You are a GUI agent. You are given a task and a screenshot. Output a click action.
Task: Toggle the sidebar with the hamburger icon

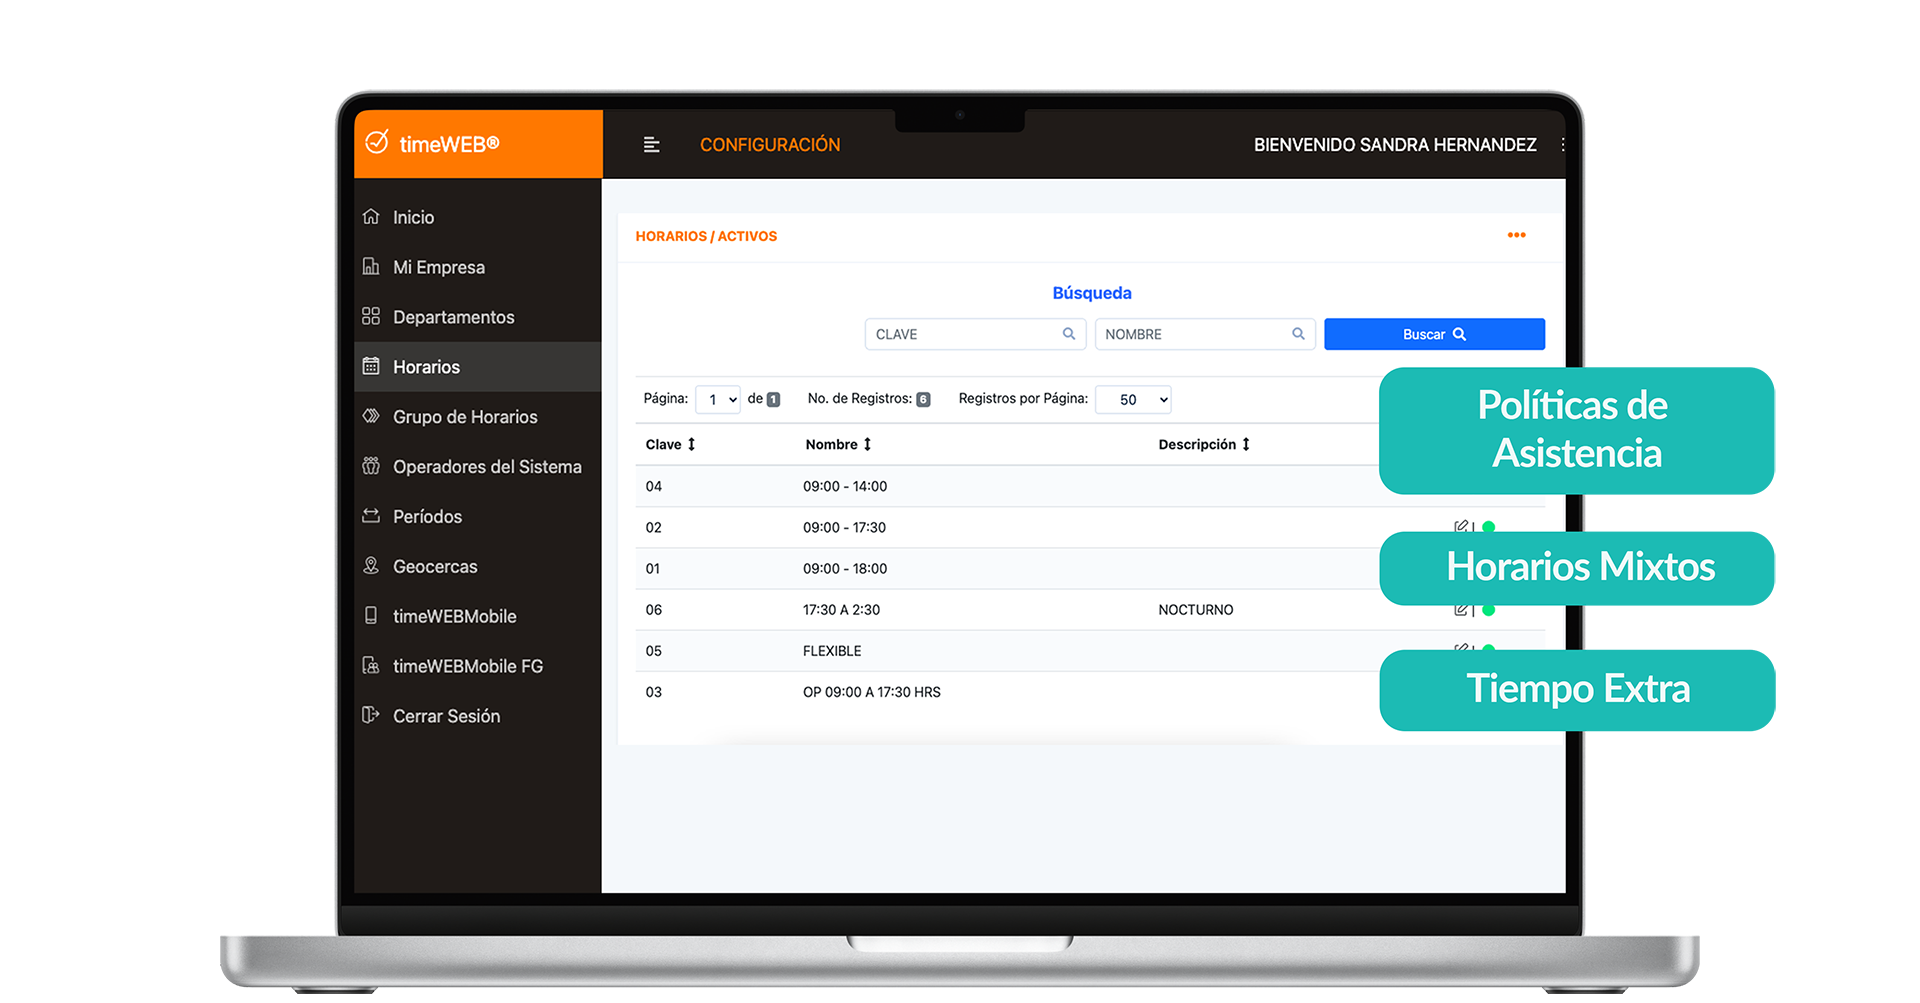[651, 145]
